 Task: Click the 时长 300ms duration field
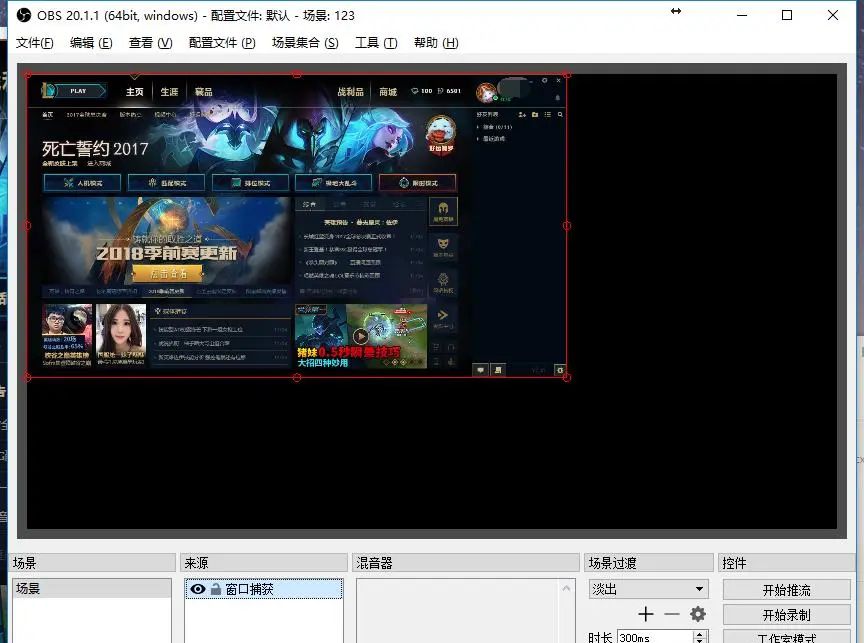655,637
